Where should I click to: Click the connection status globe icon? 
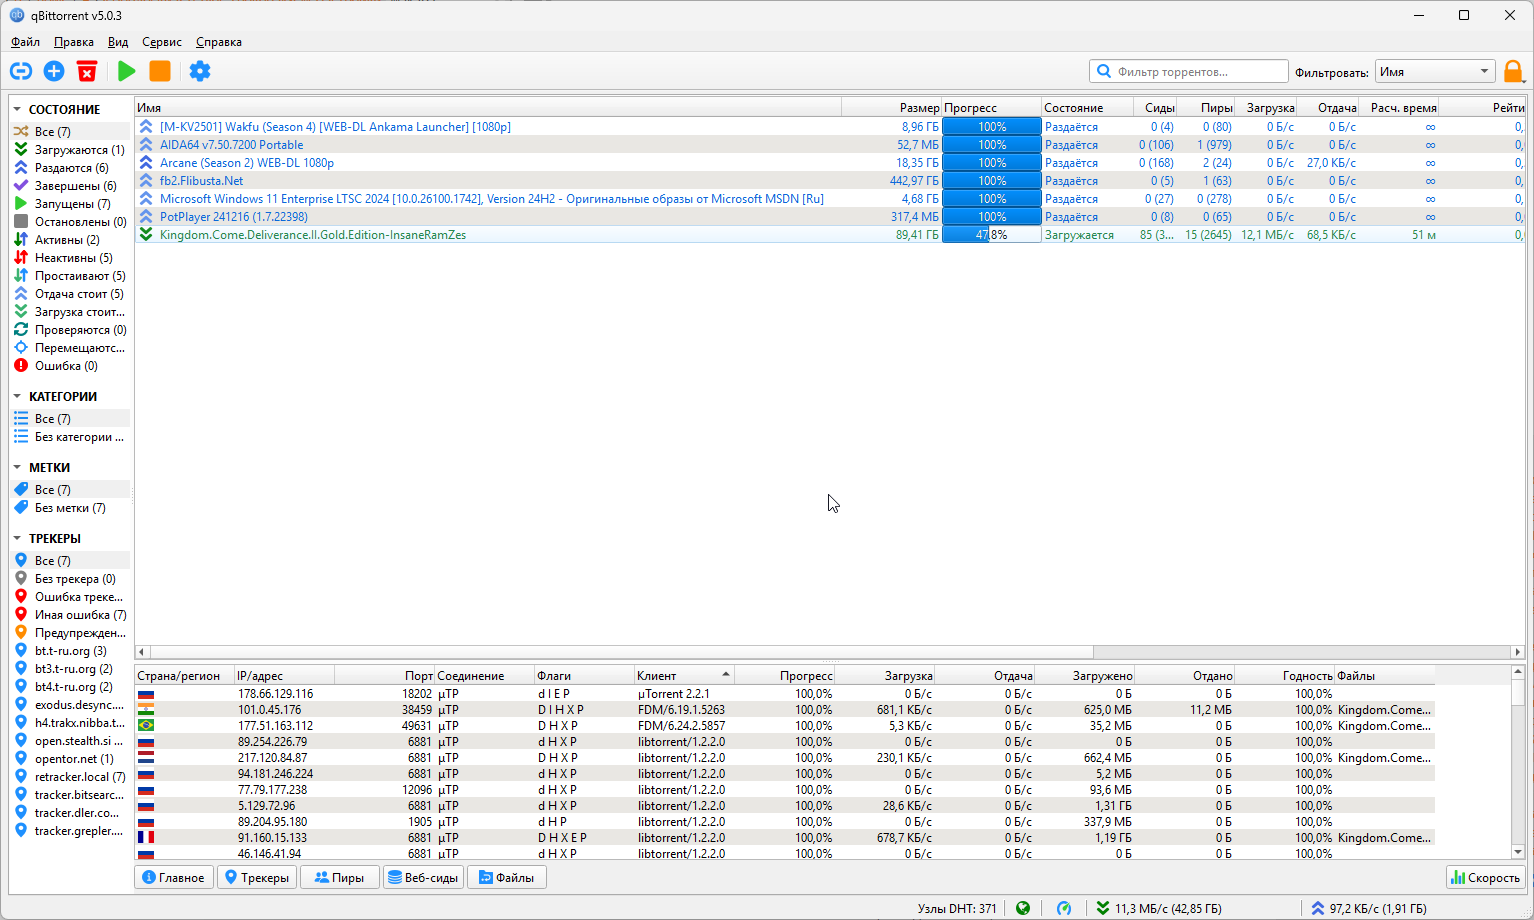click(x=1023, y=908)
